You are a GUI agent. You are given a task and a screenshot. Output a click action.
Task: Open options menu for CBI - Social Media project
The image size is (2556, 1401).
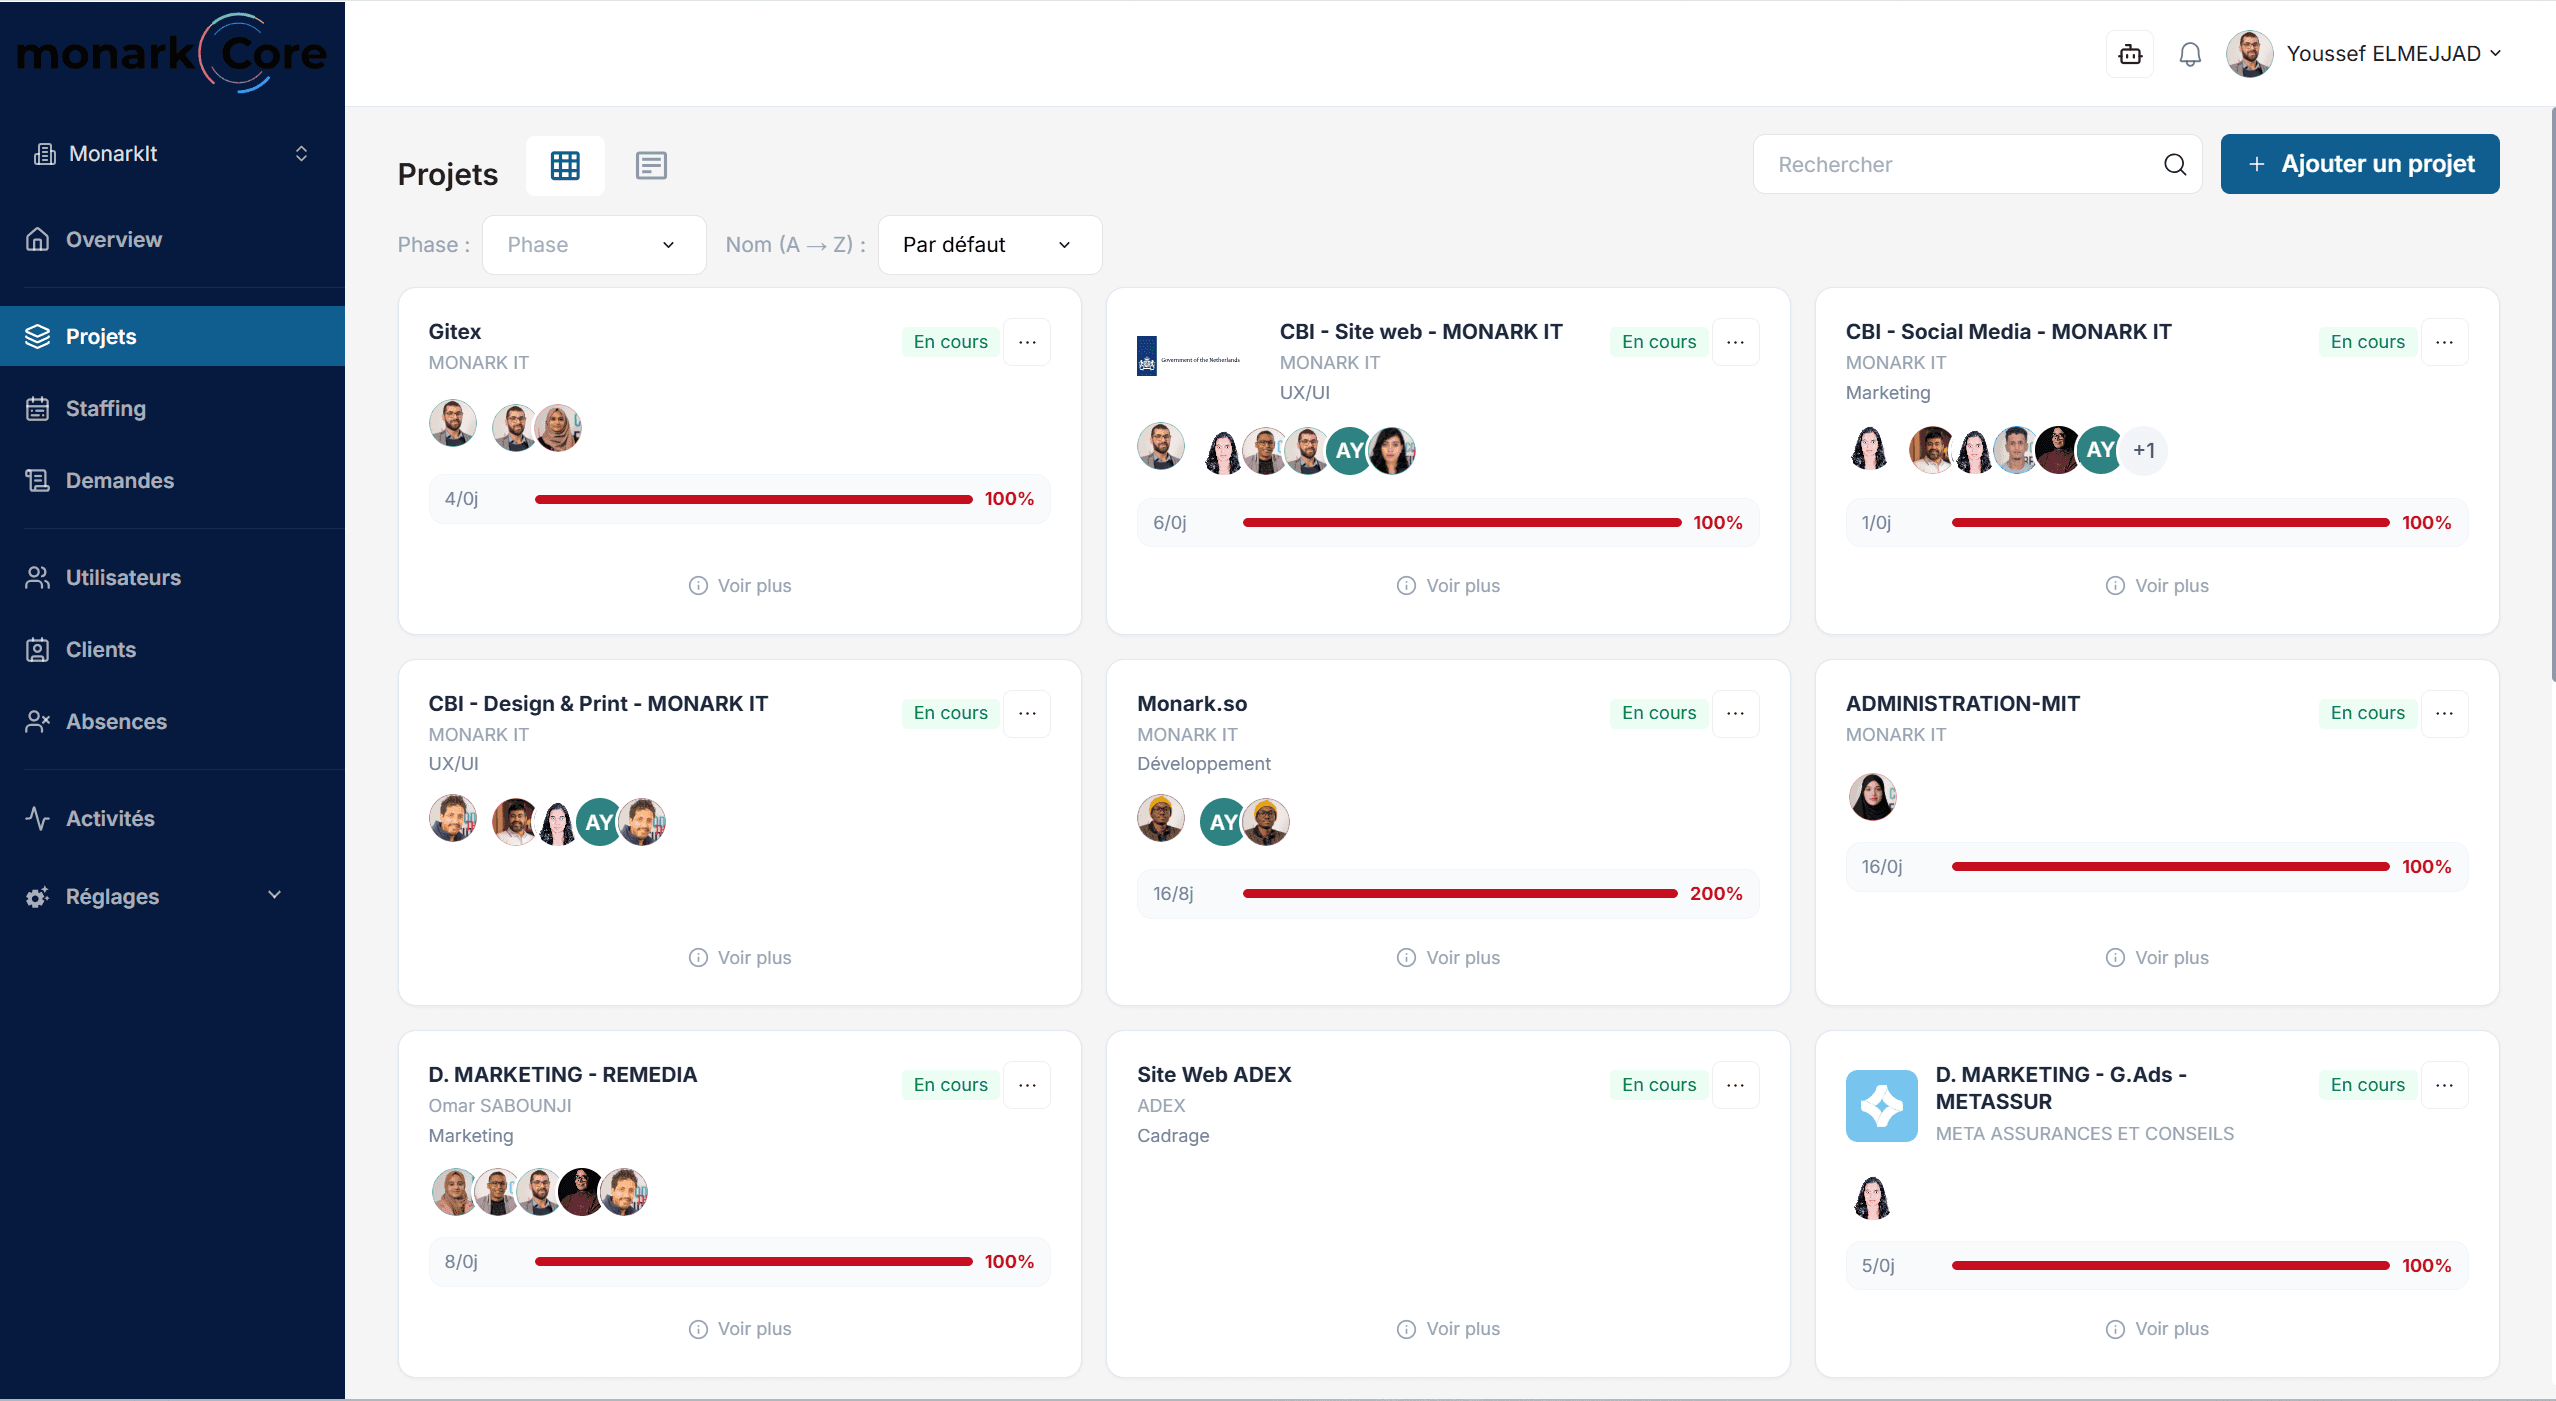point(2444,342)
